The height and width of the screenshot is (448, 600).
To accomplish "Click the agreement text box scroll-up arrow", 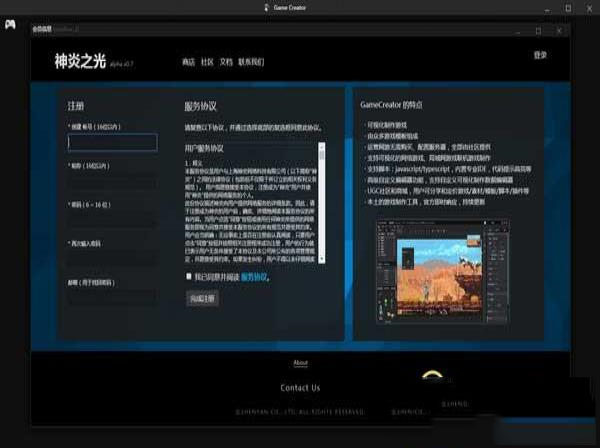I will [322, 146].
